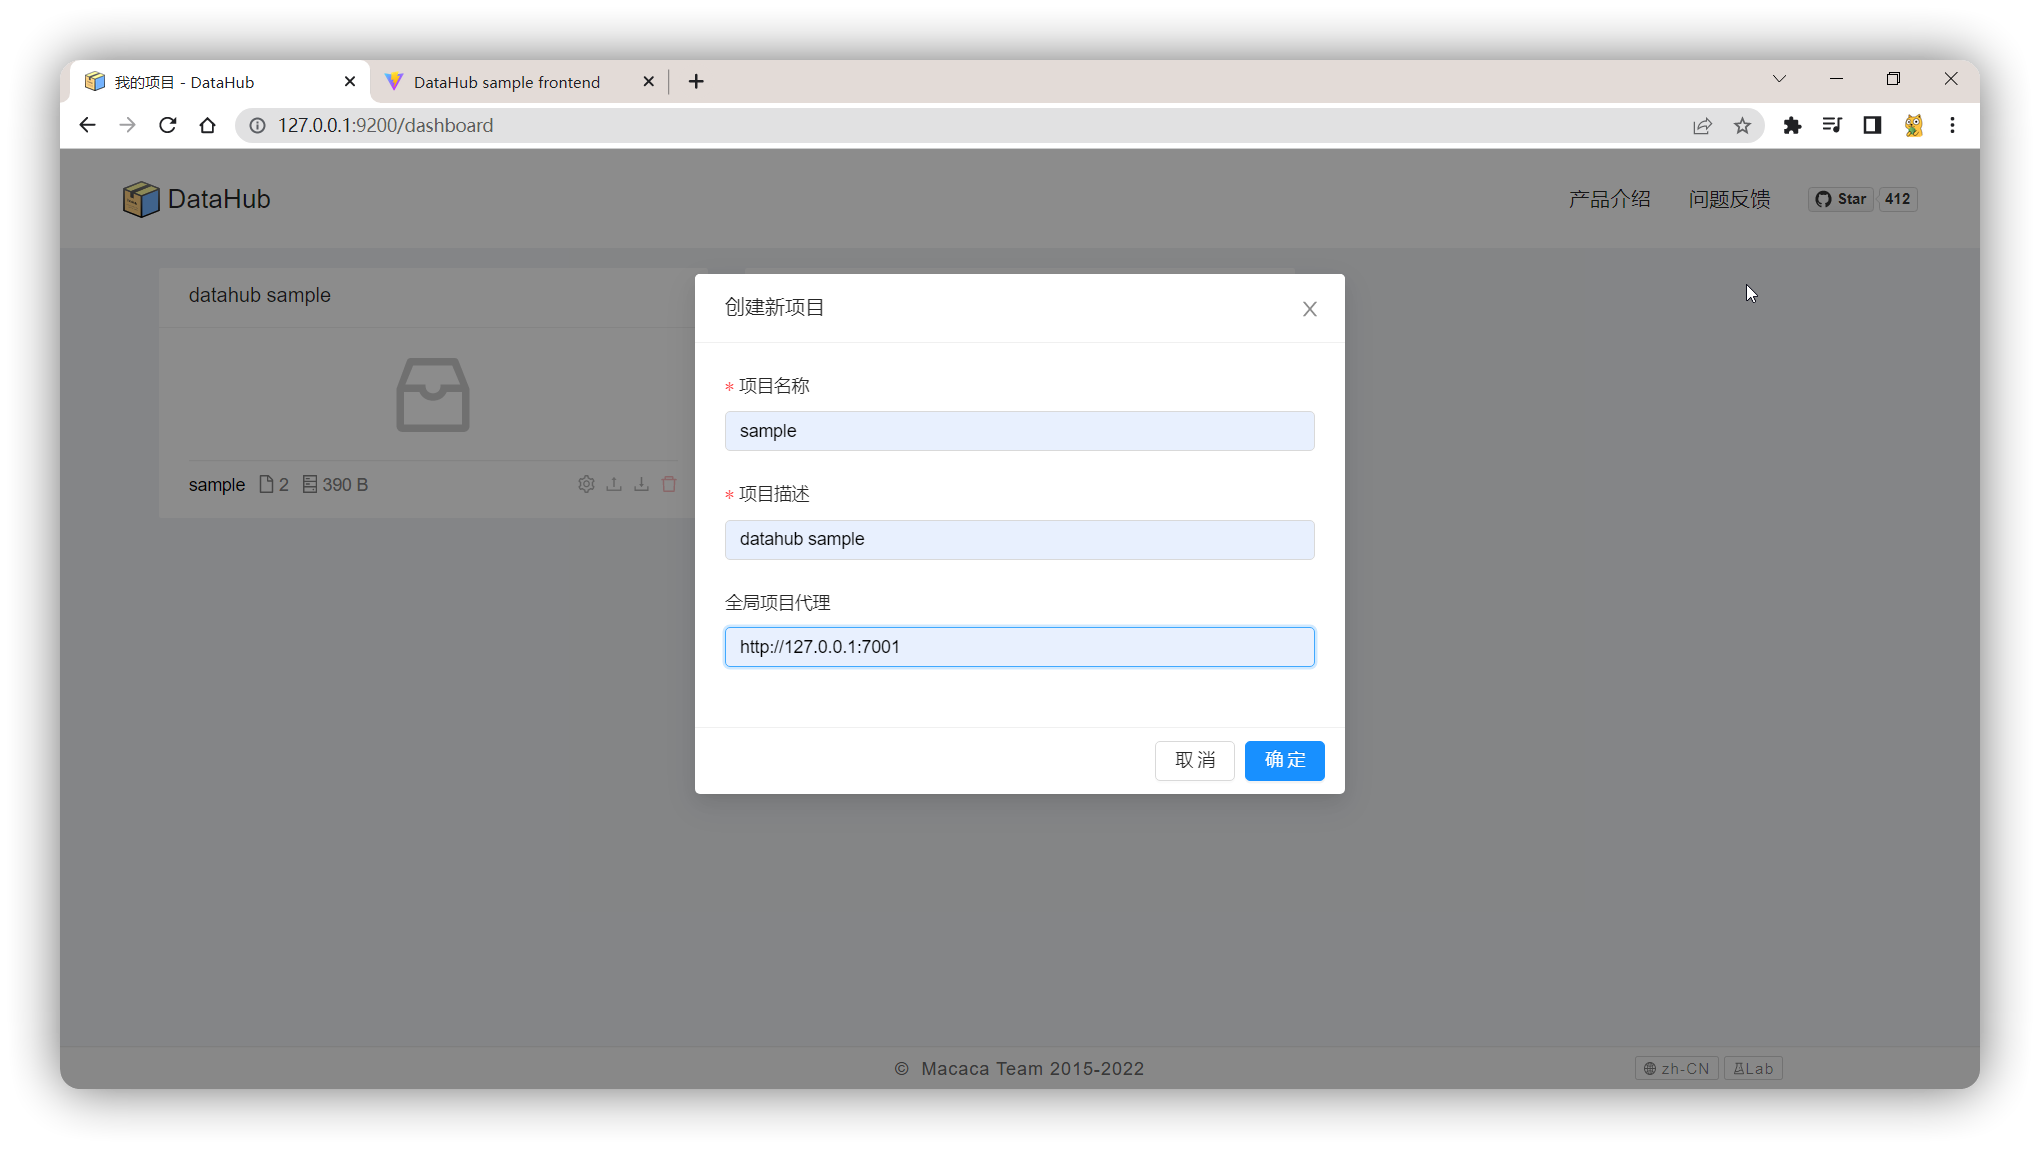Click the browser back arrow
Viewport: 2040px width, 1149px height.
click(87, 125)
